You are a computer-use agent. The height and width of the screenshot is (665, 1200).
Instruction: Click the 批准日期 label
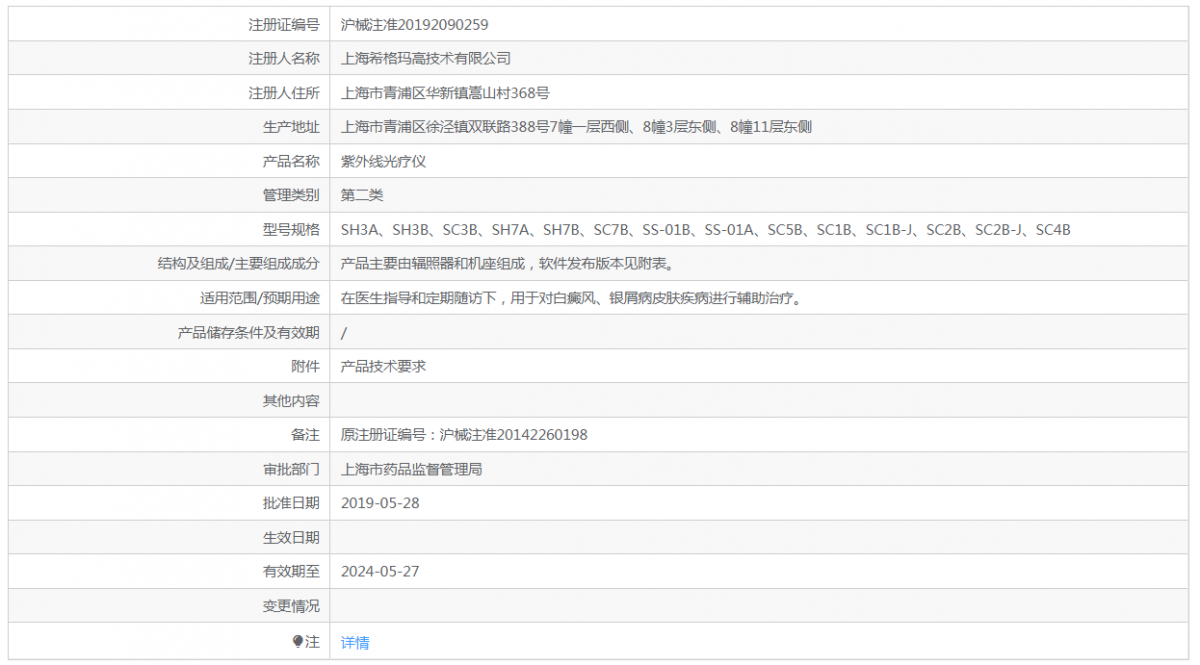tap(291, 503)
